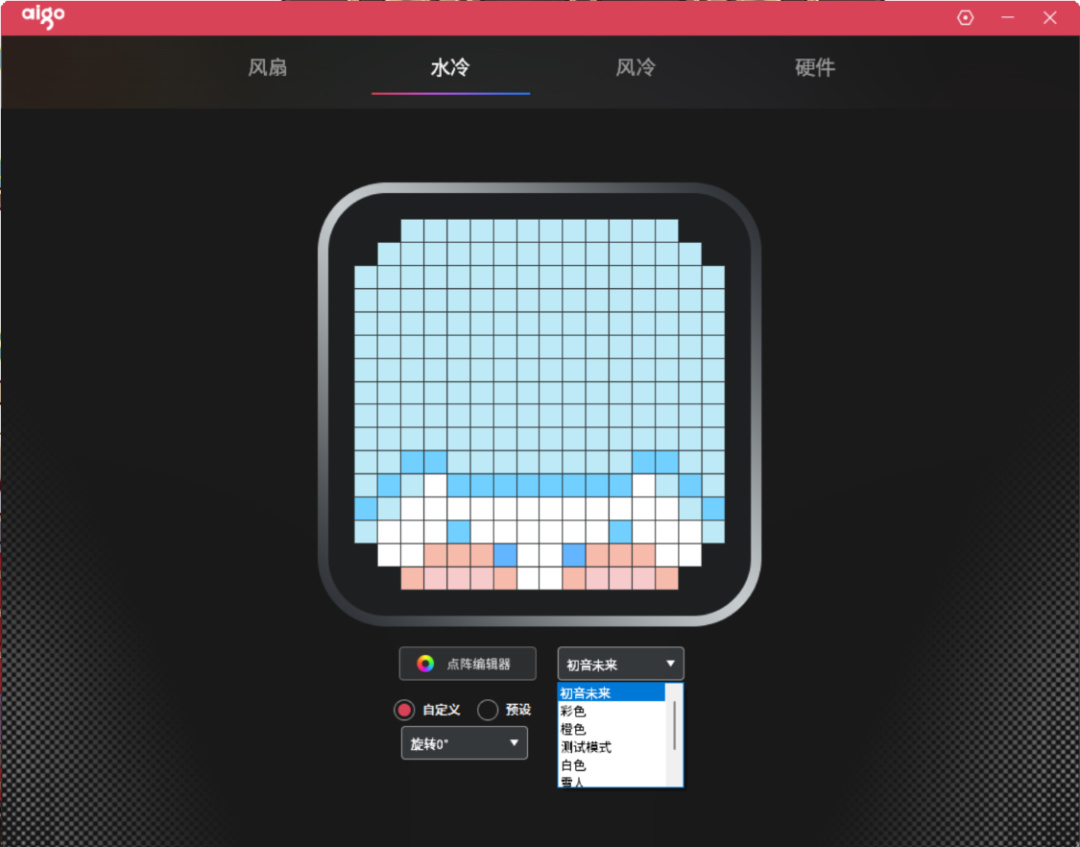Click the pixel matrix preview
1080x847 pixels.
[539, 404]
